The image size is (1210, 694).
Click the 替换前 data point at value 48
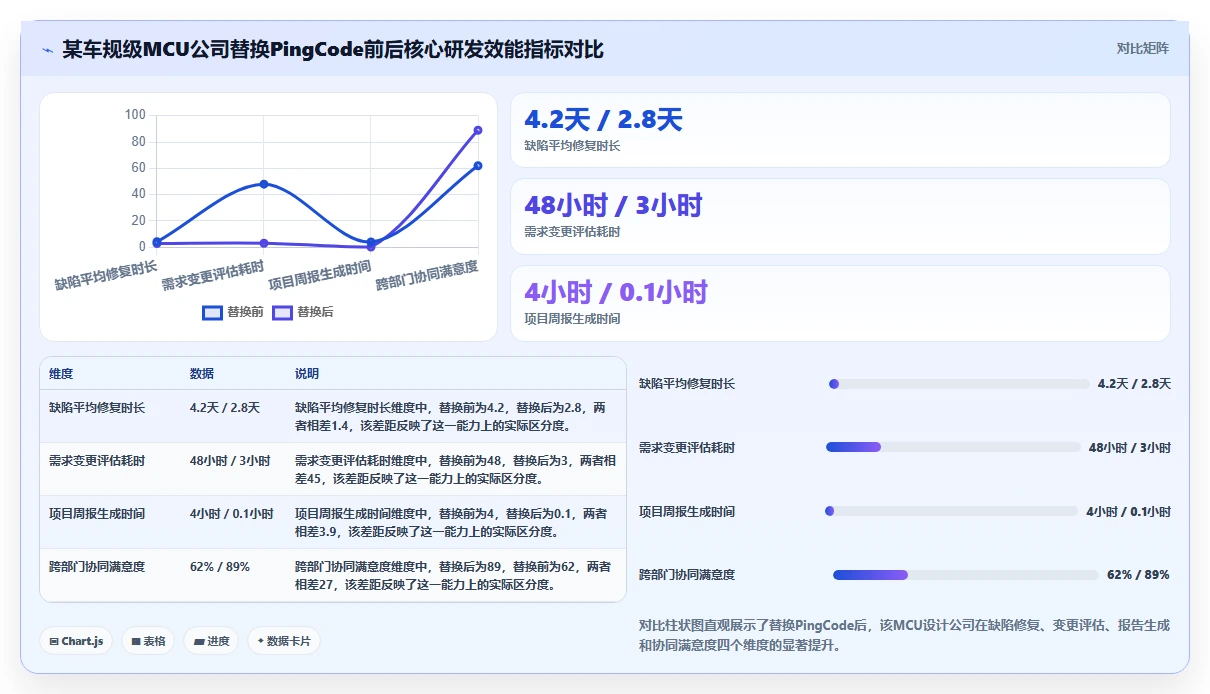pos(264,184)
